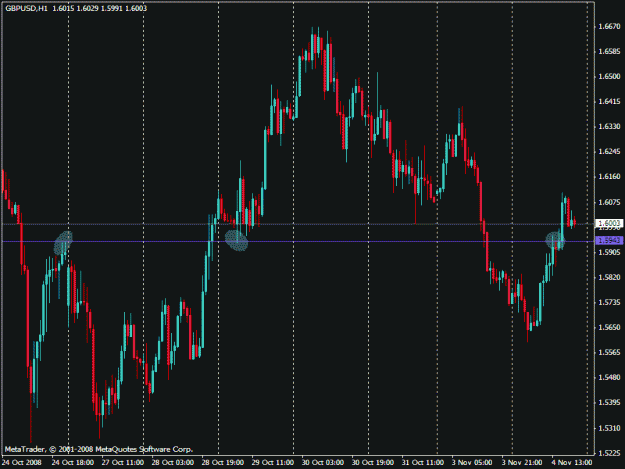
Task: Click the GBPUSD,H1 chart title text
Action: click(26, 8)
